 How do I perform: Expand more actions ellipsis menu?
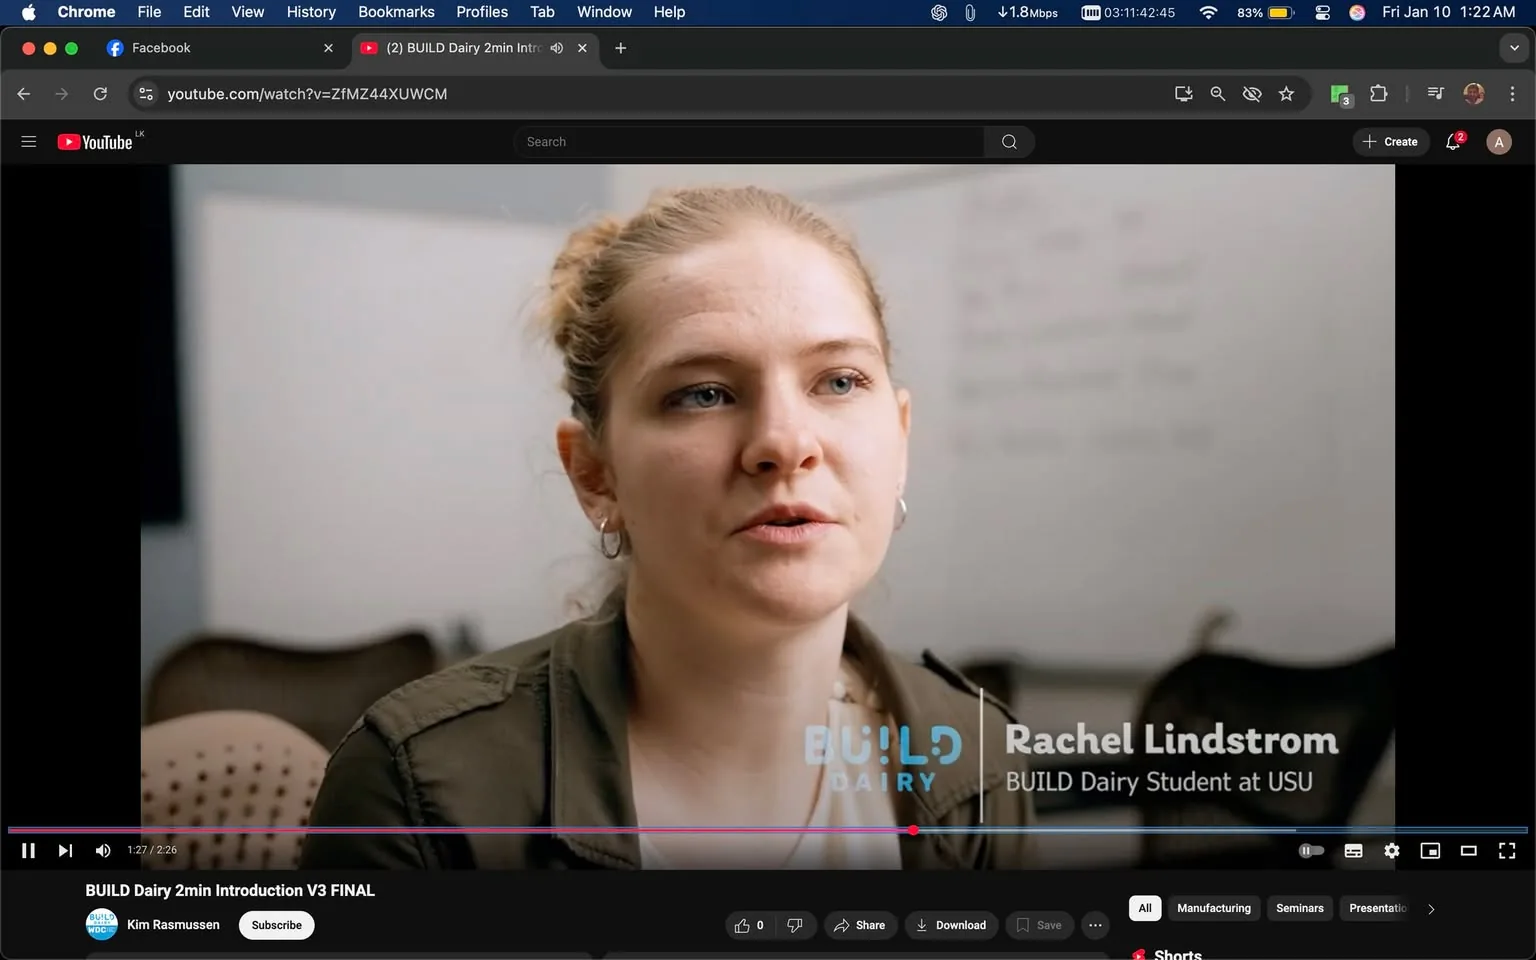(1095, 925)
